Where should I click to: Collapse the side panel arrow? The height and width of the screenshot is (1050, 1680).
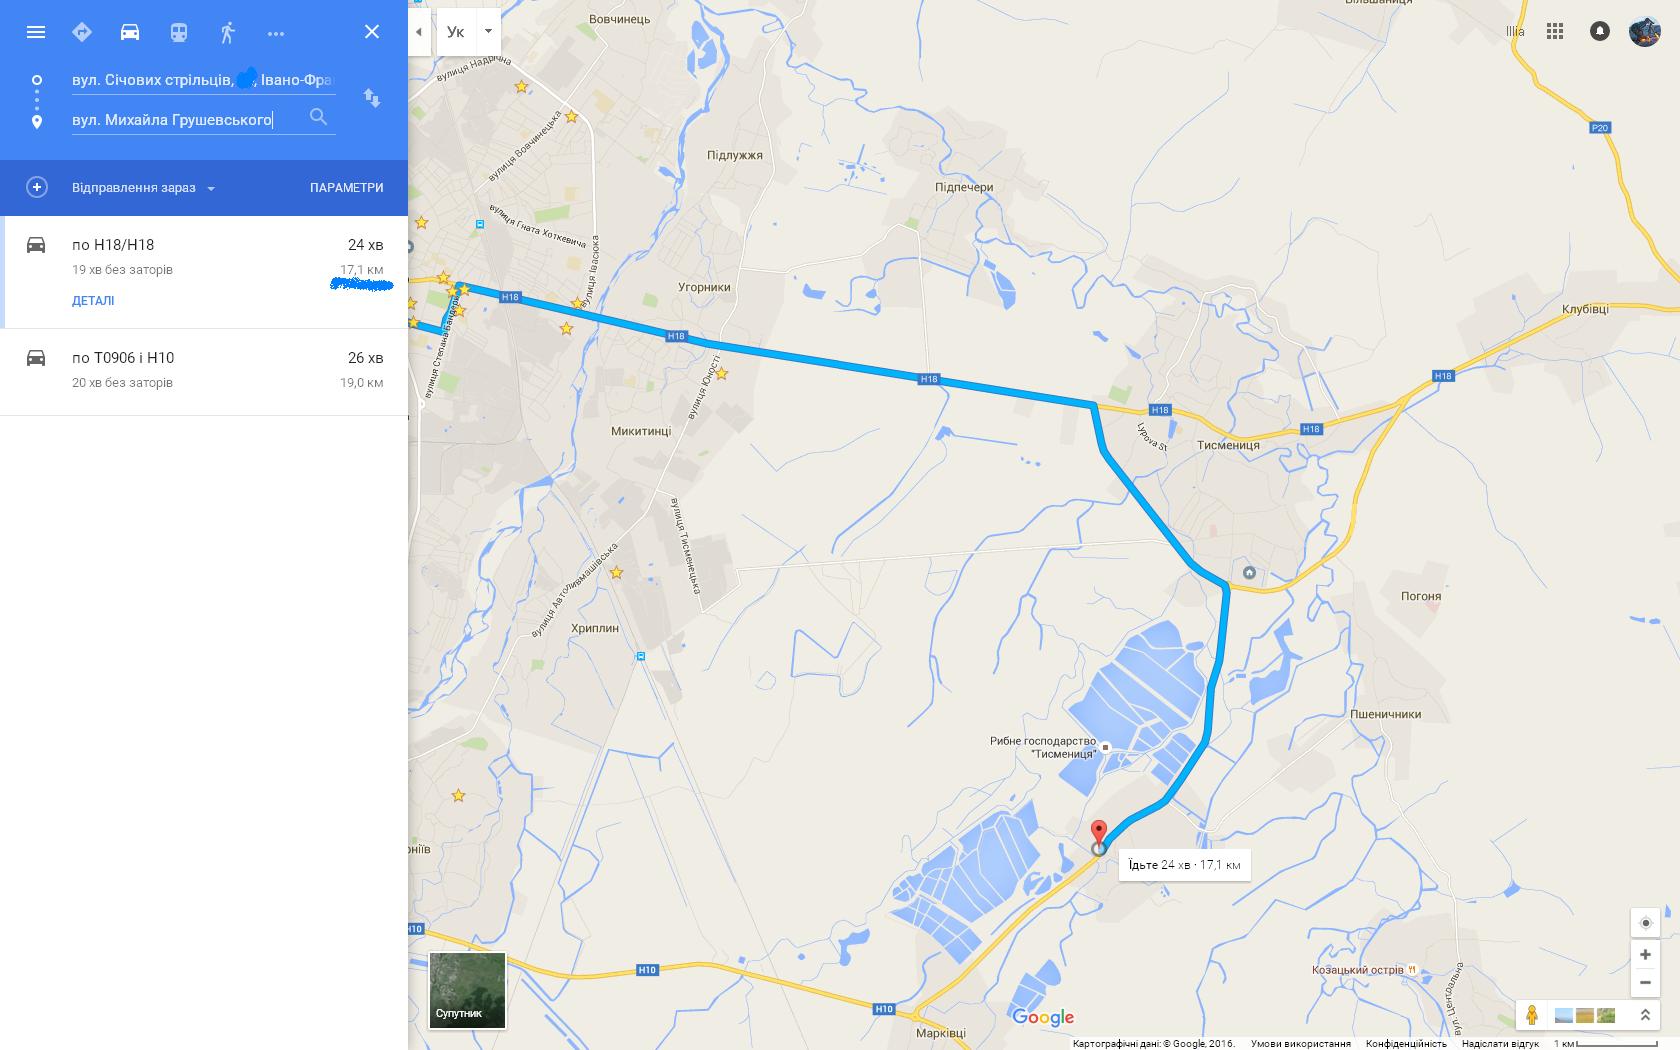point(419,31)
